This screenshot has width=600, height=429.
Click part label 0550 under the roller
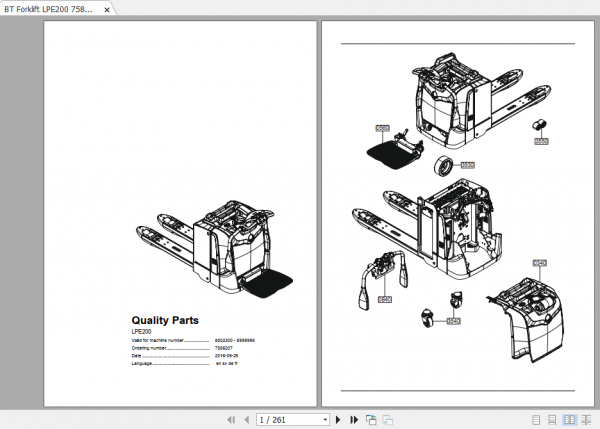[541, 141]
